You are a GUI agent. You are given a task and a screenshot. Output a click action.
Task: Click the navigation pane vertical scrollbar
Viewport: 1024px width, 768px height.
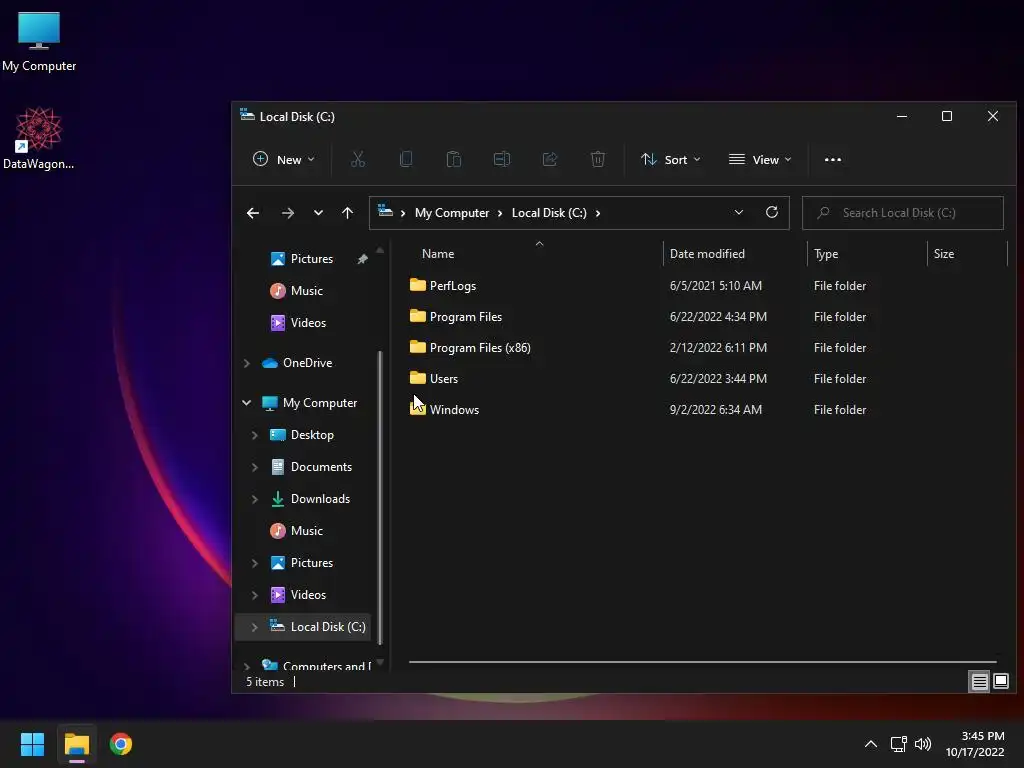(380, 496)
